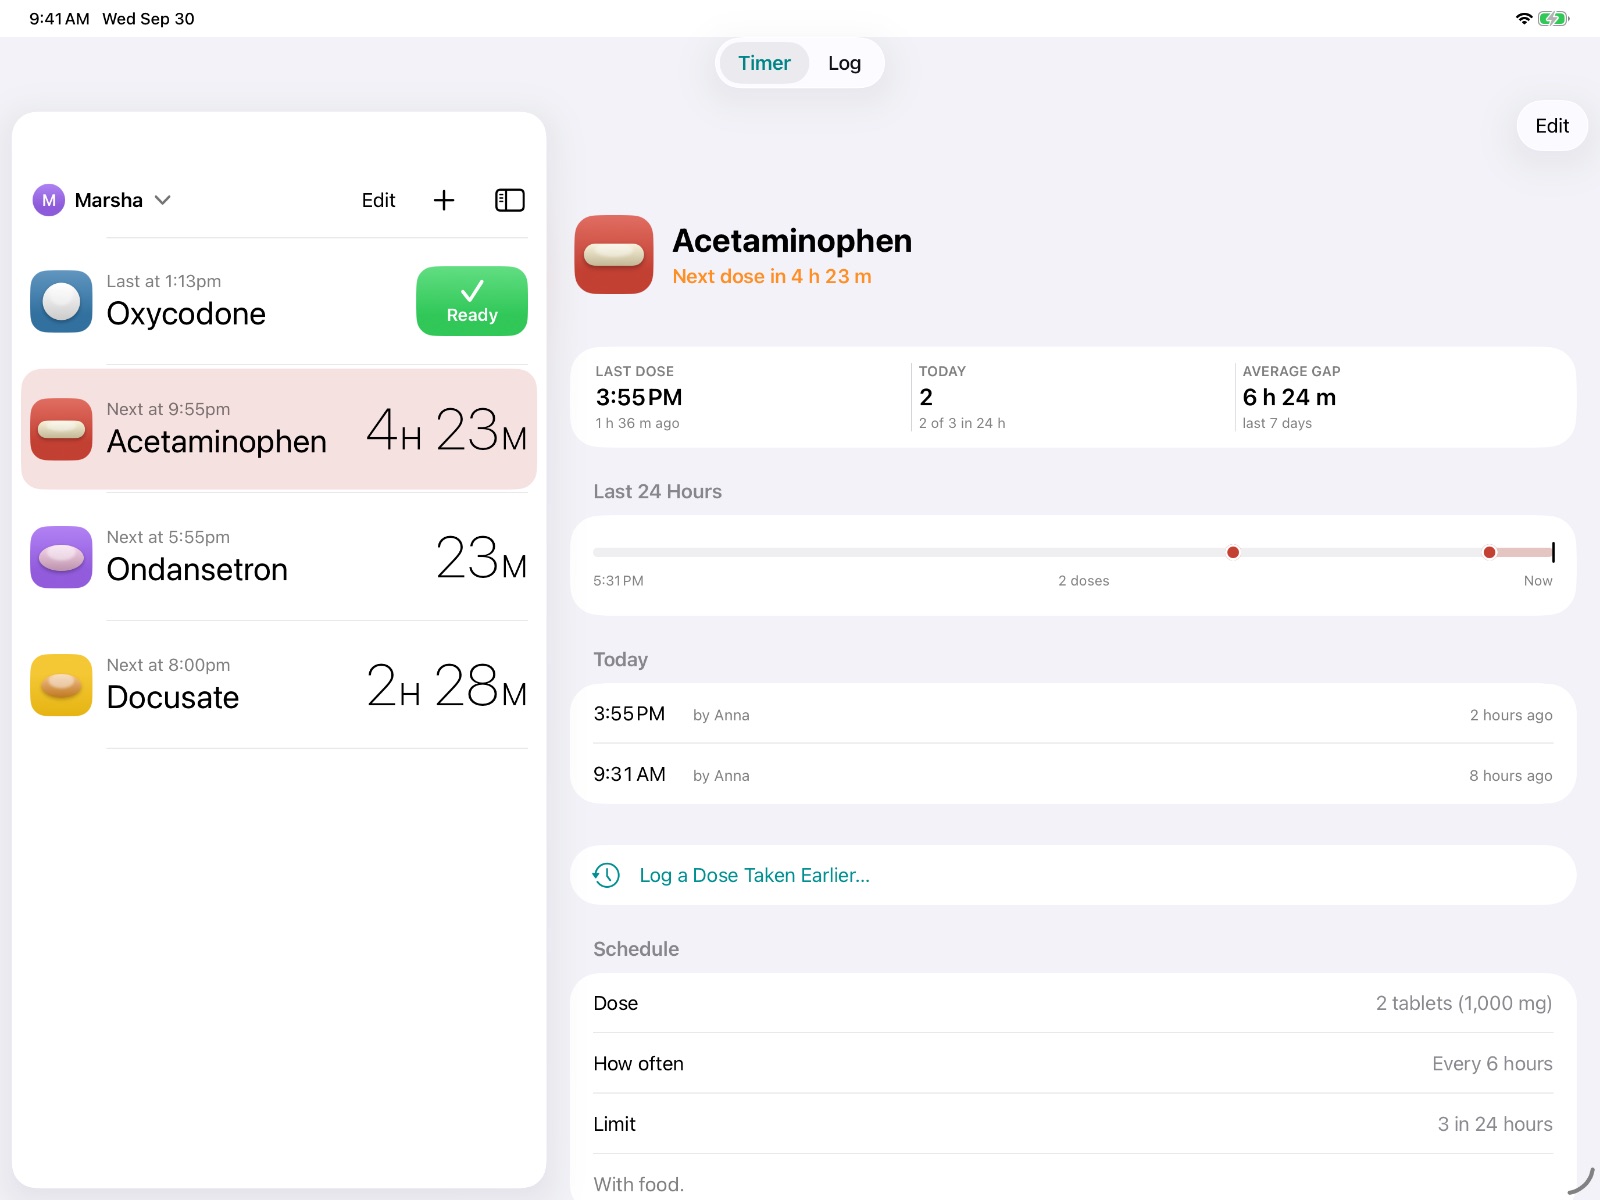This screenshot has width=1600, height=1200.
Task: Add a new medication with plus icon
Action: click(444, 200)
